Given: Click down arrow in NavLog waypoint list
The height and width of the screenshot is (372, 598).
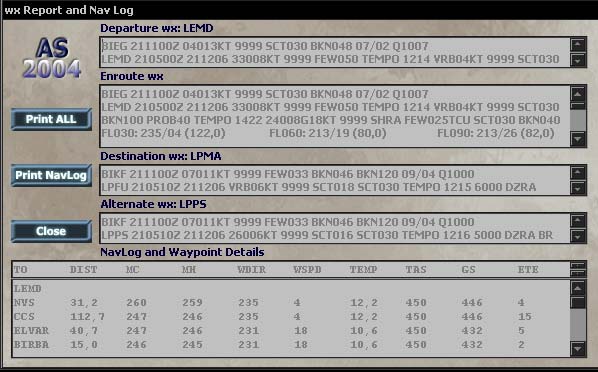Looking at the screenshot, I should pos(578,348).
